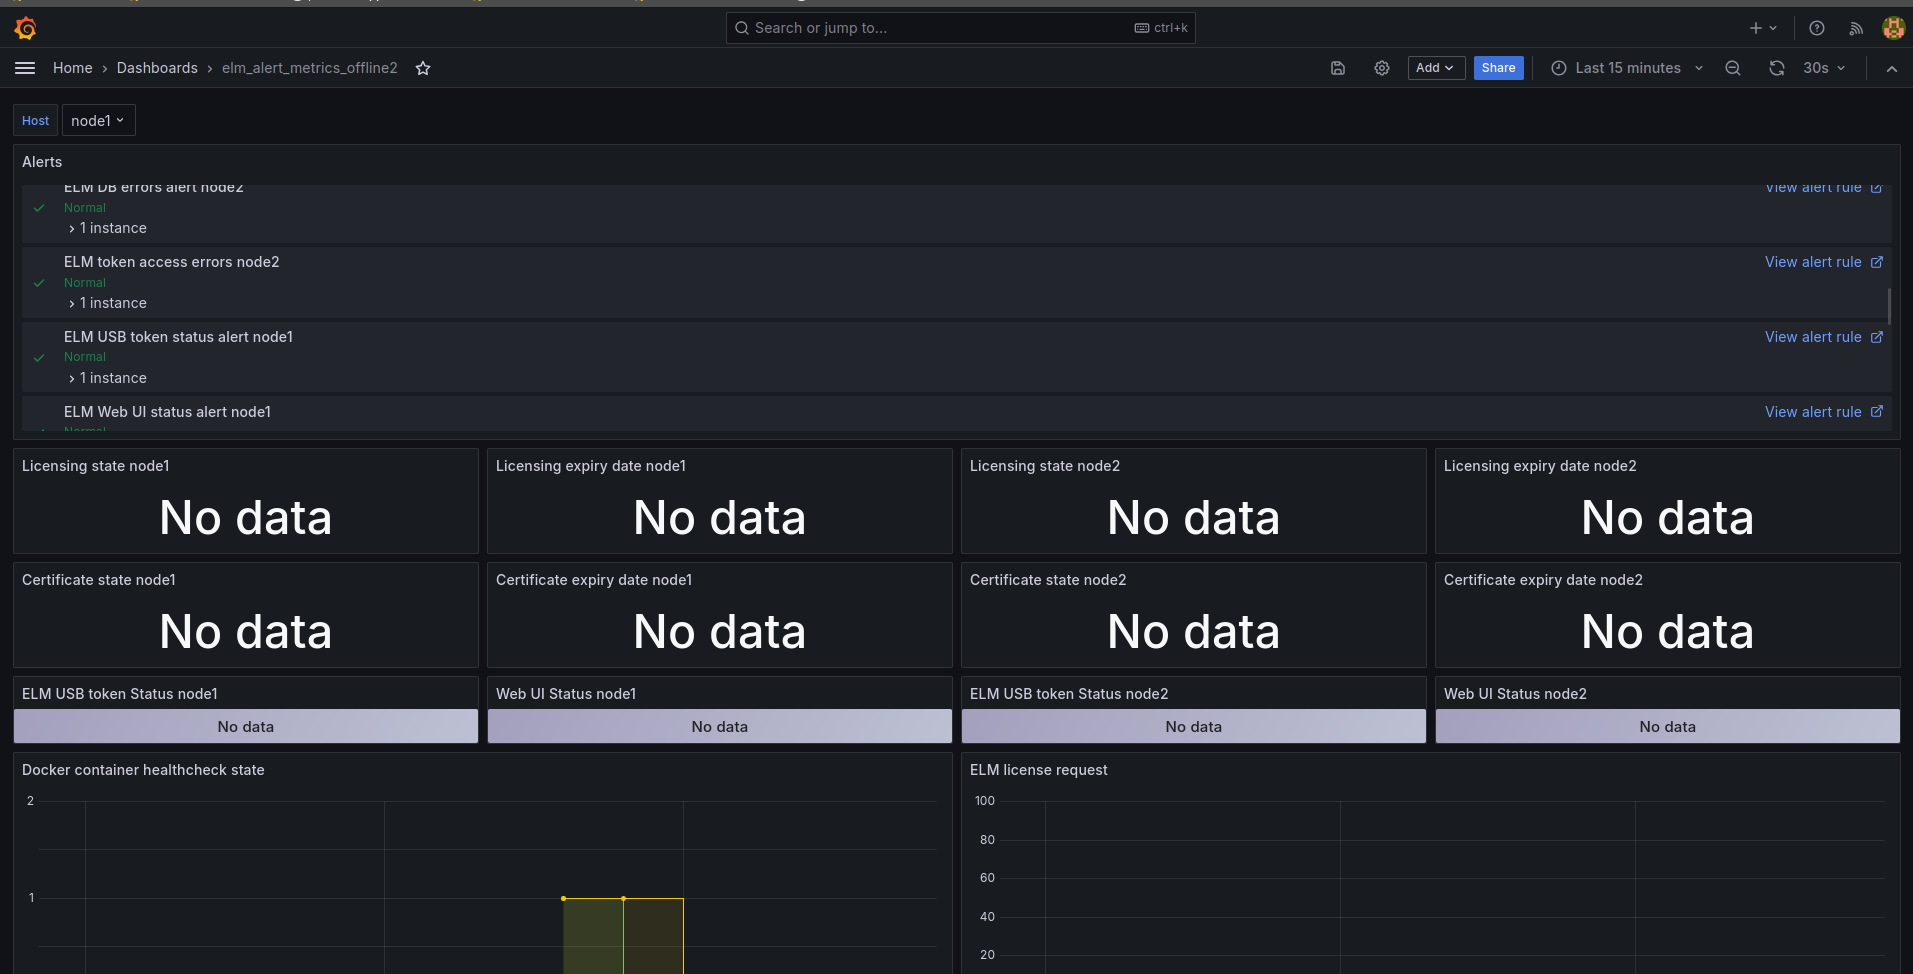Expand 1 instance under ELM DB errors alert node2

[x=108, y=228]
